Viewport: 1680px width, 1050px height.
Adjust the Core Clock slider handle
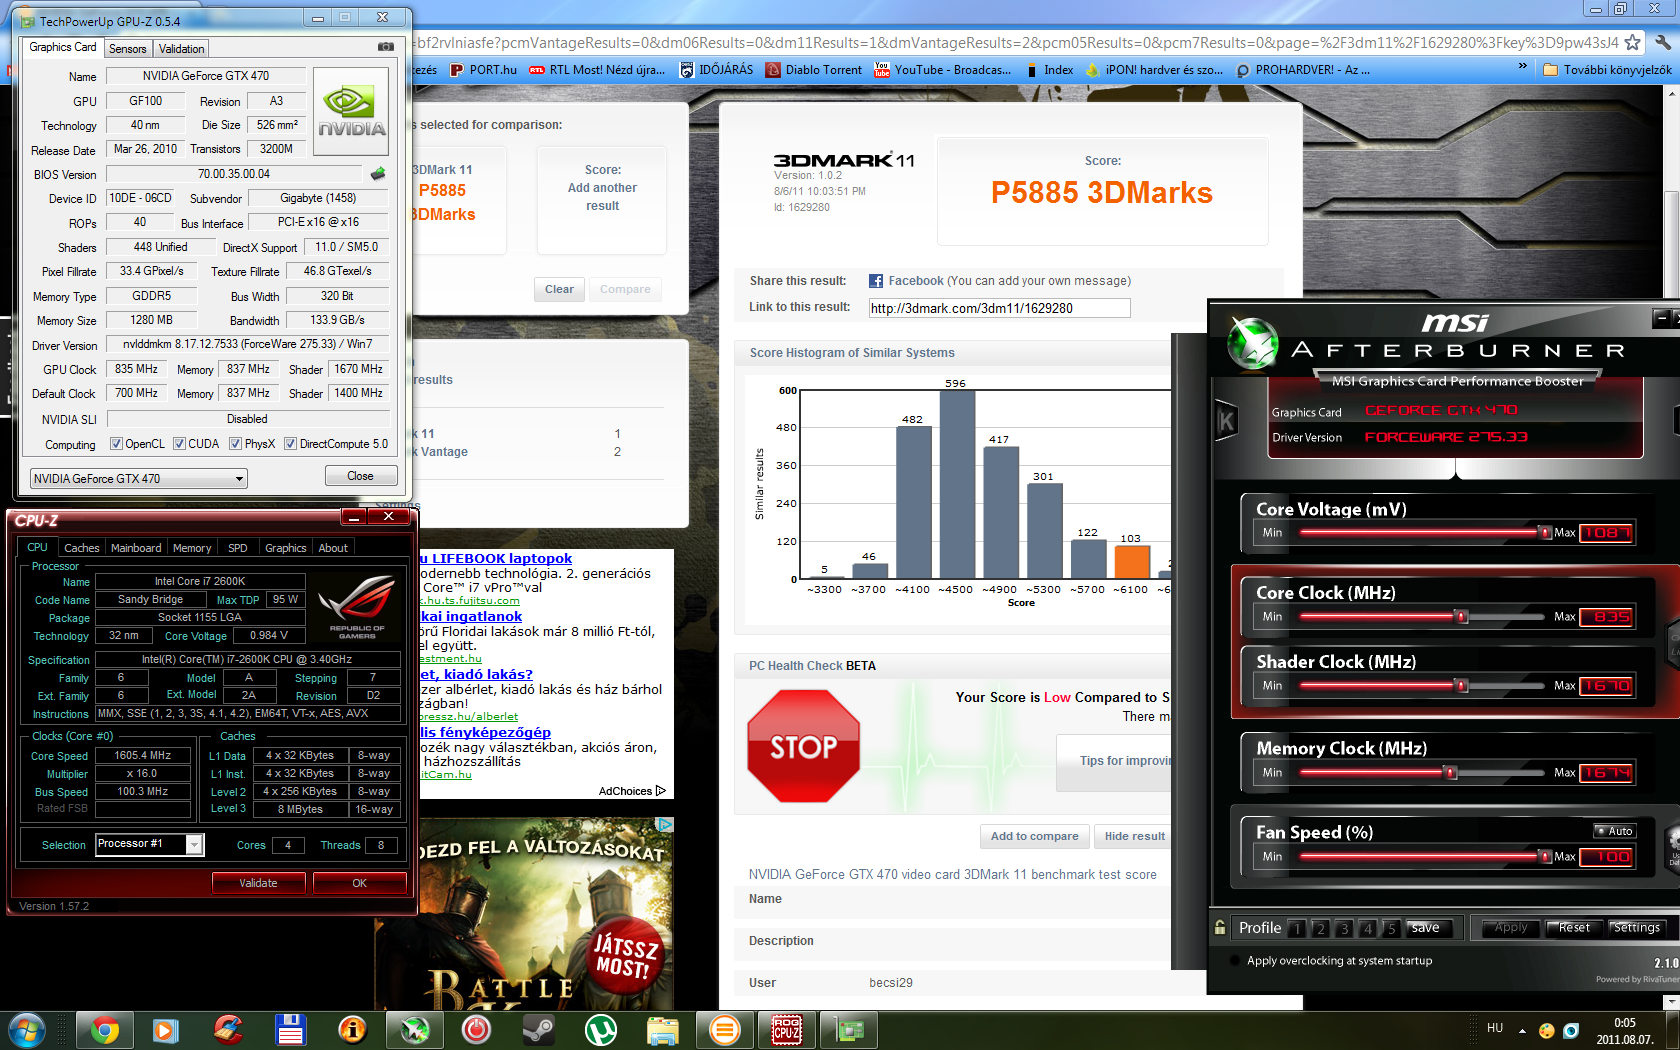(x=1462, y=617)
